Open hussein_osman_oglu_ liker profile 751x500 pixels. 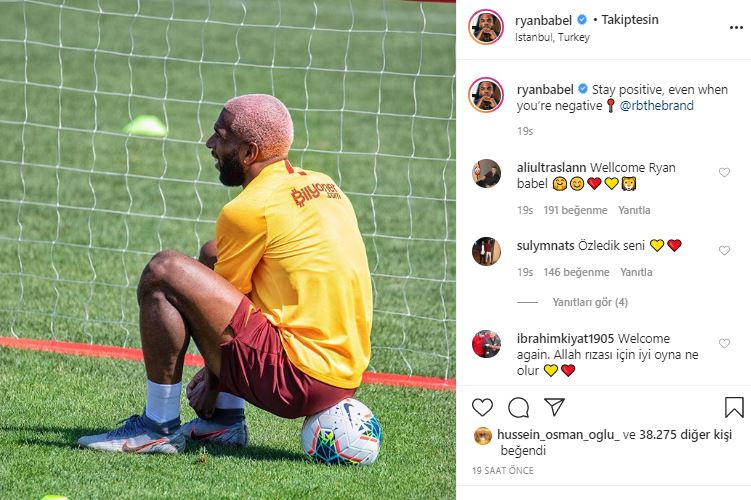558,435
